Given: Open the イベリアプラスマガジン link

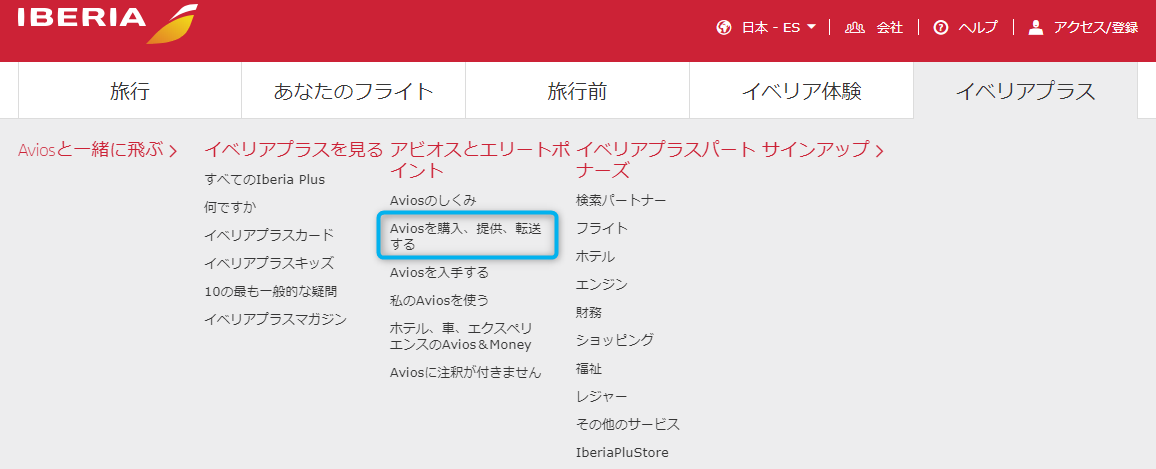Looking at the screenshot, I should pyautogui.click(x=275, y=319).
